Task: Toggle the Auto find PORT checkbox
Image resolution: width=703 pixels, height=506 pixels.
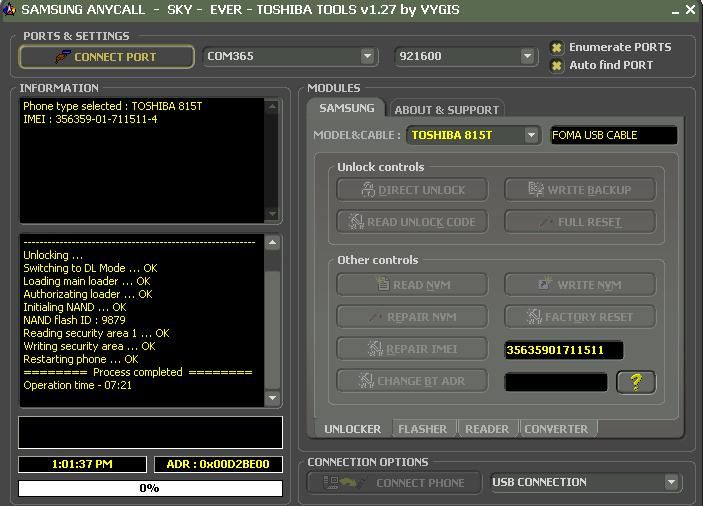Action: [x=557, y=65]
